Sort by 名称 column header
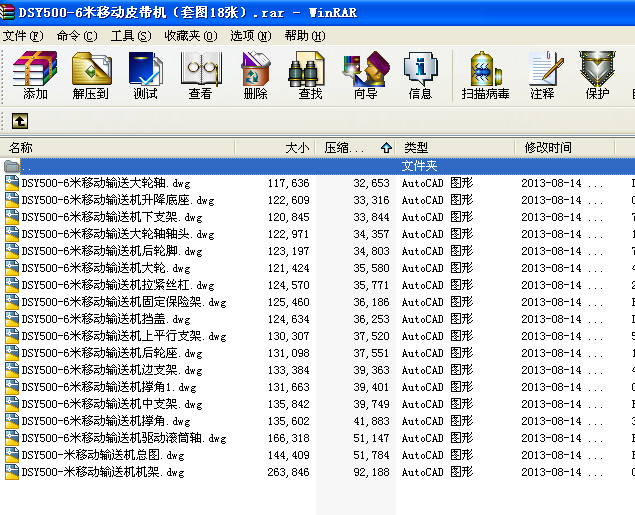This screenshot has width=635, height=515. point(117,148)
